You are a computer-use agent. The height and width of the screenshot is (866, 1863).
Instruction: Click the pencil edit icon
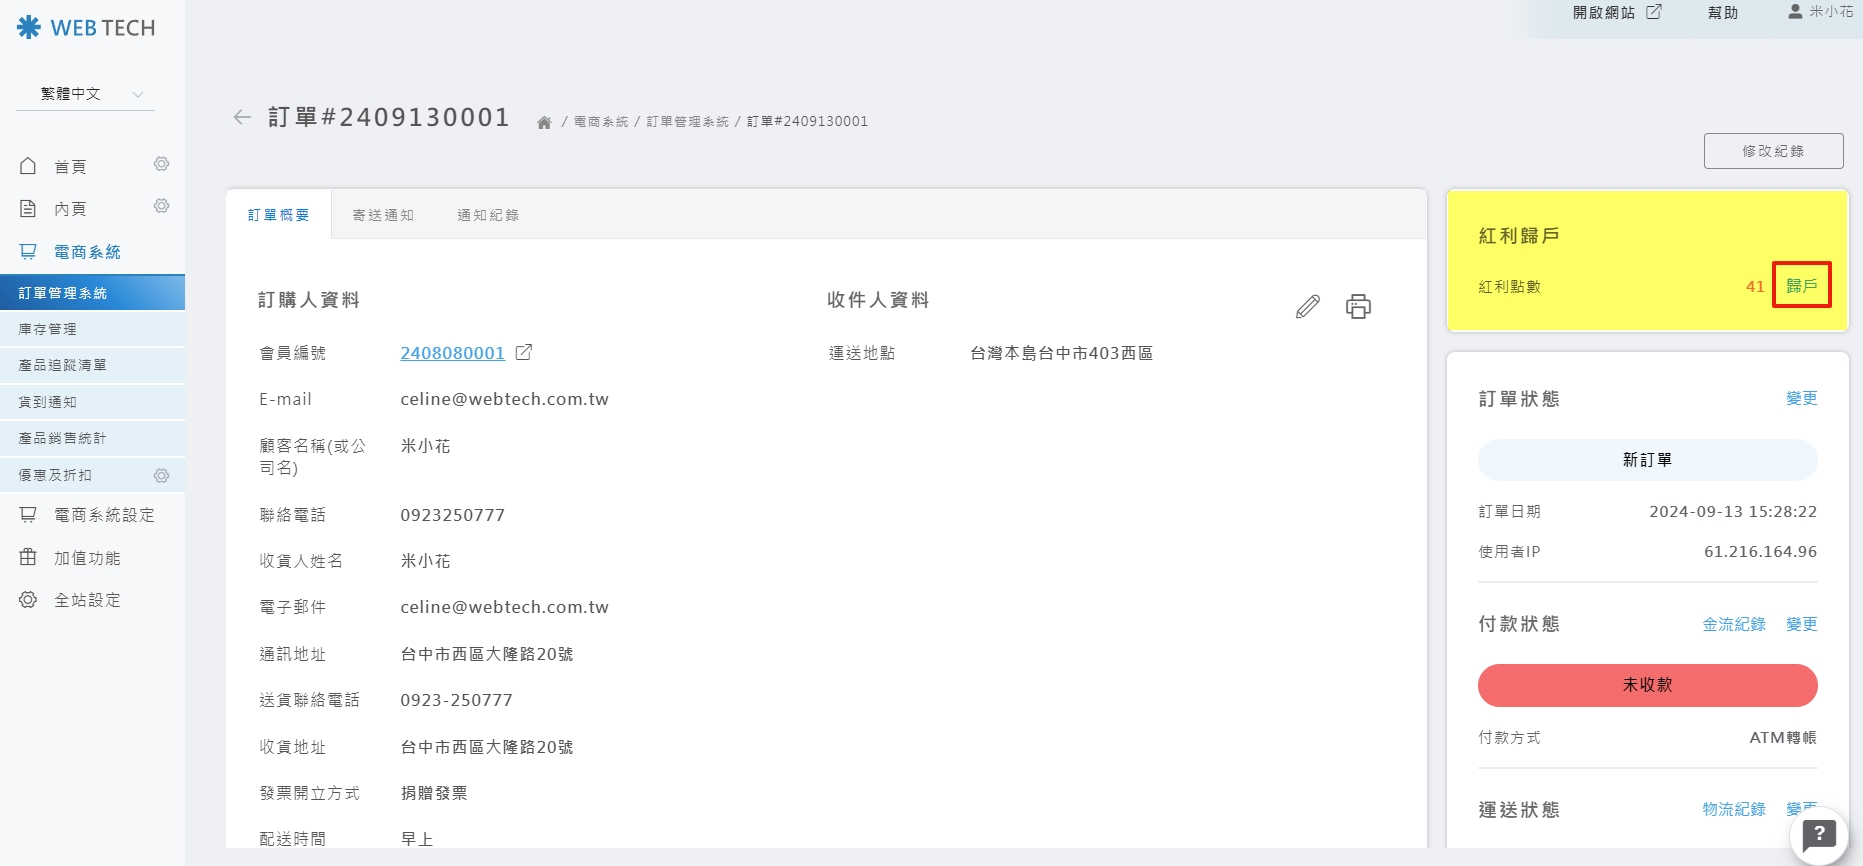click(1307, 306)
